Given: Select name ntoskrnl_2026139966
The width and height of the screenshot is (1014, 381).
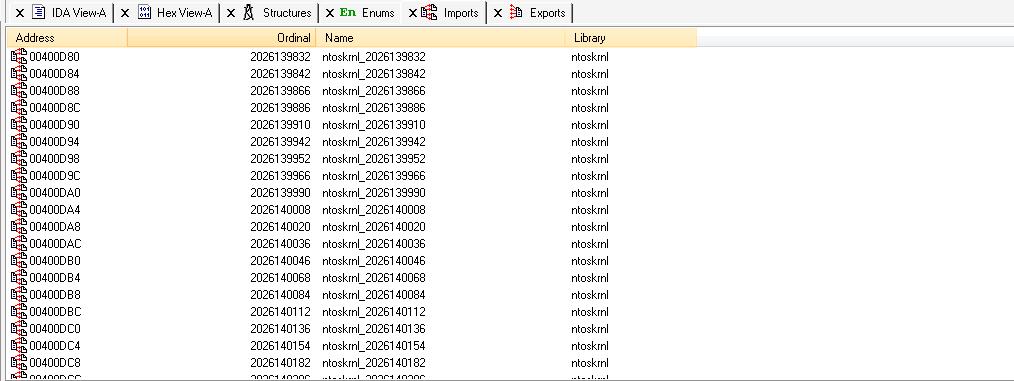Looking at the screenshot, I should (374, 176).
